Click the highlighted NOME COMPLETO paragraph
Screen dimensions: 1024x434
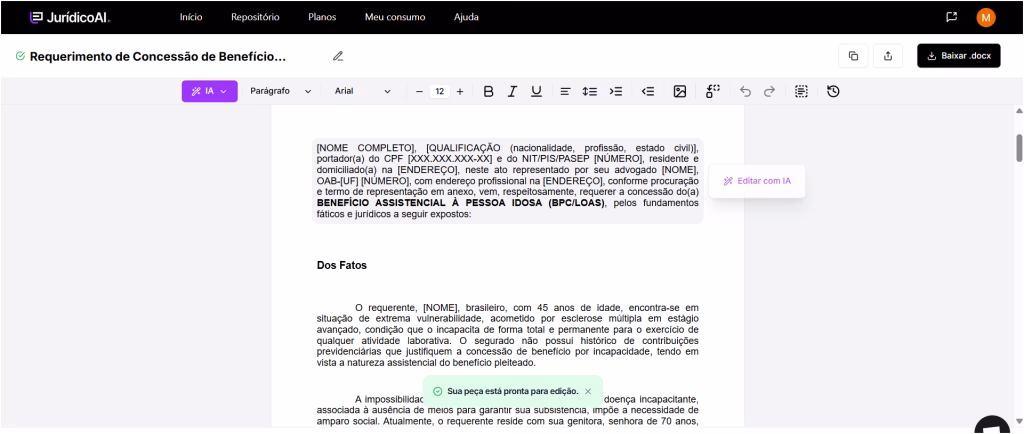[507, 181]
